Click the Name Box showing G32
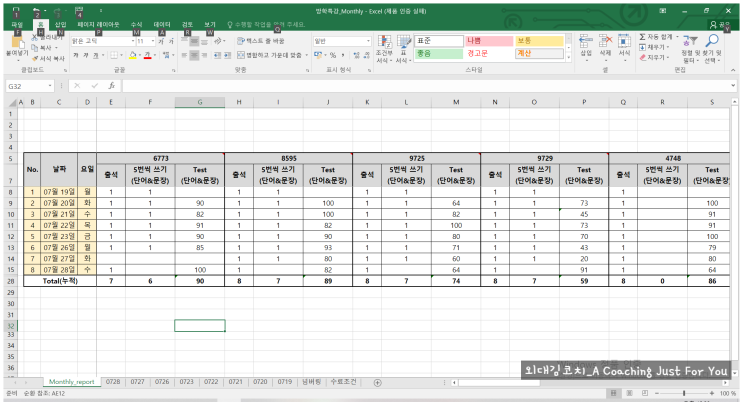This screenshot has height=402, width=743. 29,86
